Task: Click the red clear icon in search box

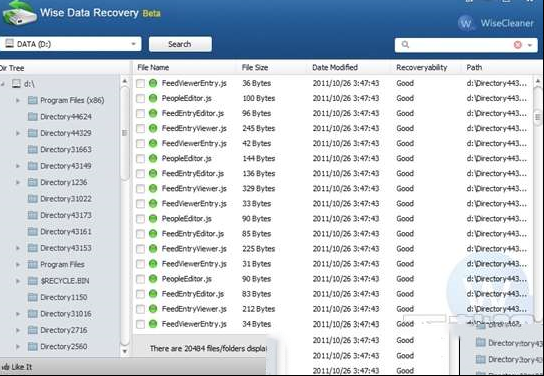Action: click(x=518, y=45)
